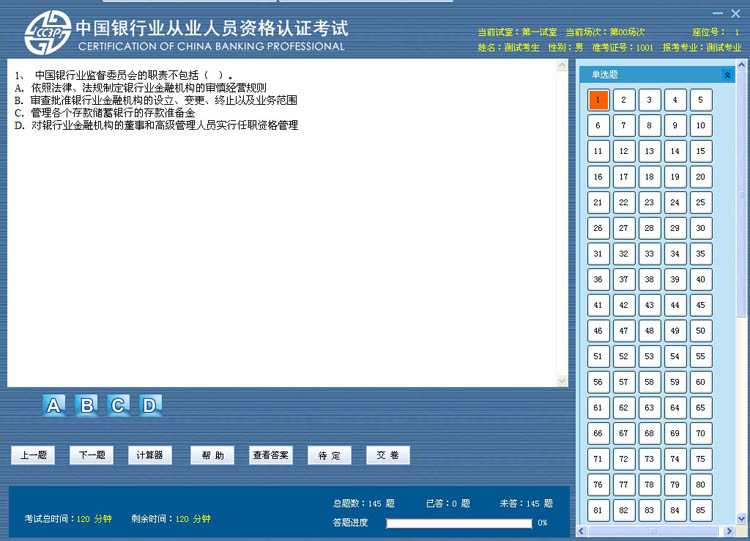The height and width of the screenshot is (541, 750).
Task: Jump to question 3
Action: (649, 100)
